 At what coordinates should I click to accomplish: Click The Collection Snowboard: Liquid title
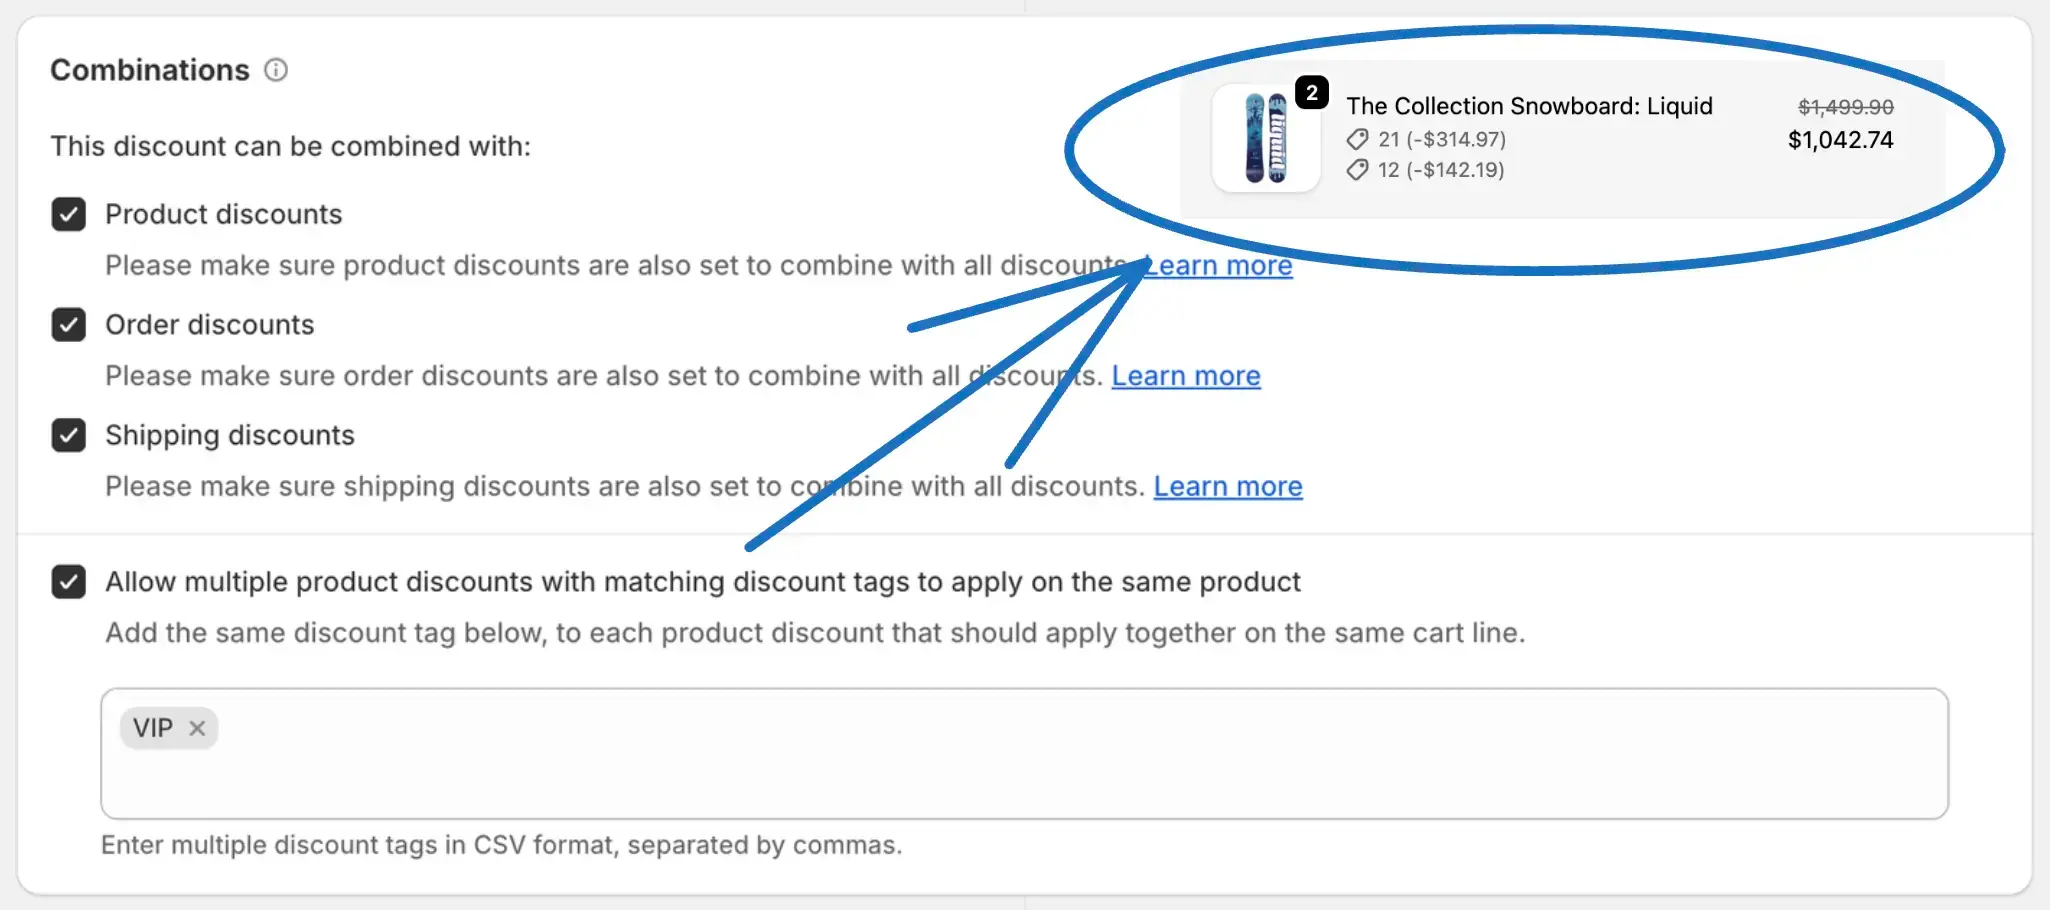point(1529,106)
